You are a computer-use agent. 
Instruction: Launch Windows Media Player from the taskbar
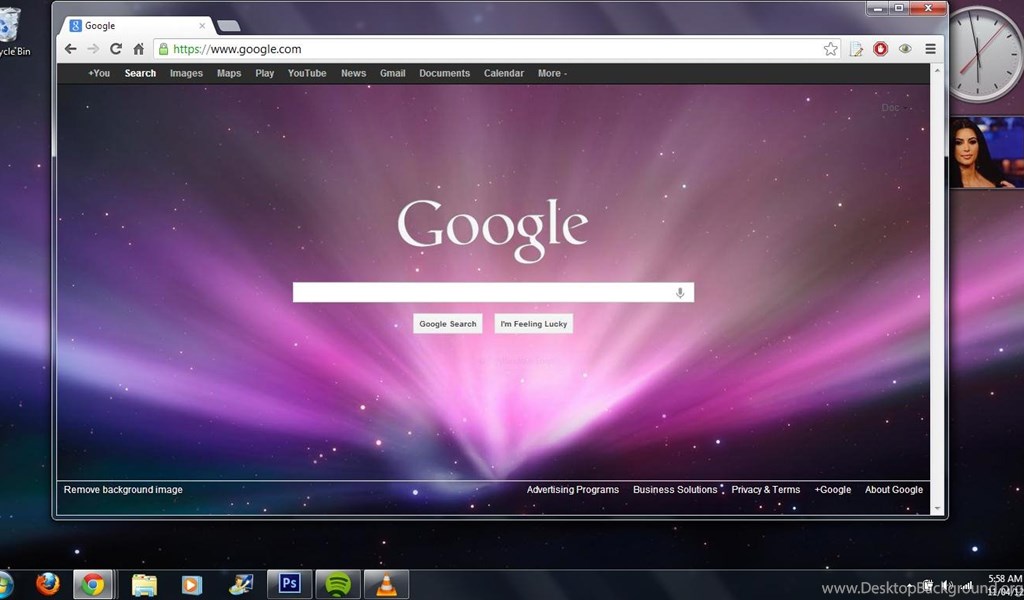pos(191,584)
